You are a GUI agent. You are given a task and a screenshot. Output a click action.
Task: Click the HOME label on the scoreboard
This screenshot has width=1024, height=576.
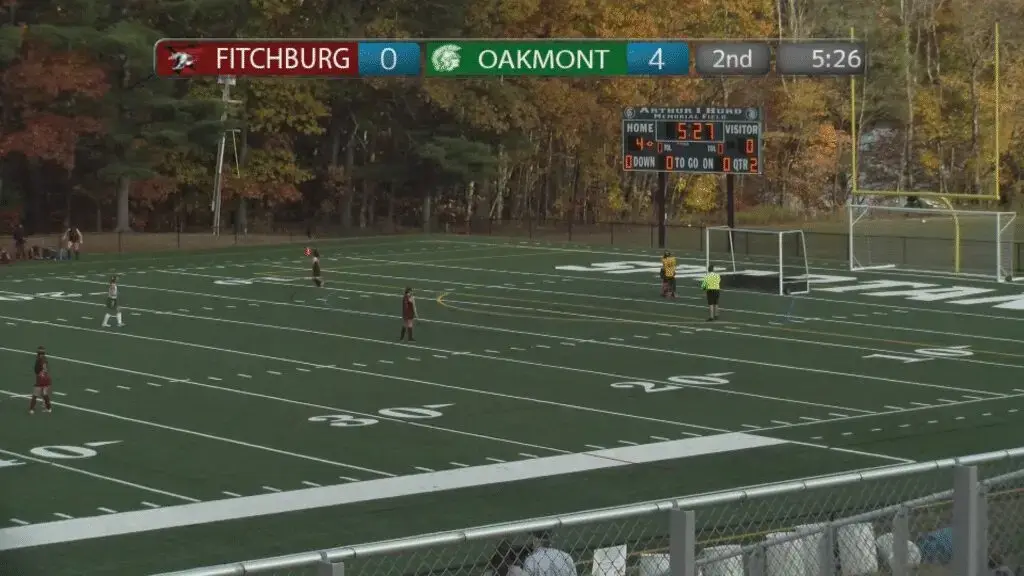639,129
